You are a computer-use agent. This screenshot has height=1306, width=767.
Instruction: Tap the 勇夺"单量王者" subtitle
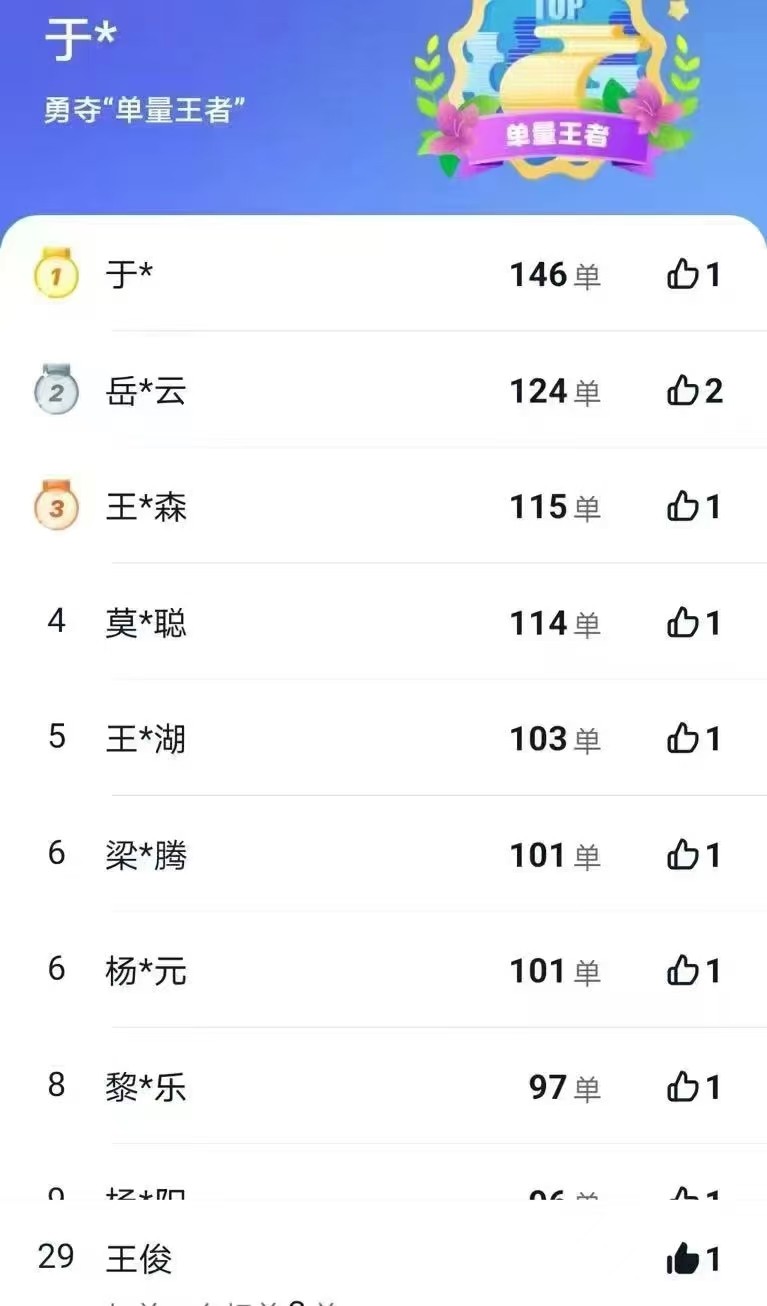point(146,109)
